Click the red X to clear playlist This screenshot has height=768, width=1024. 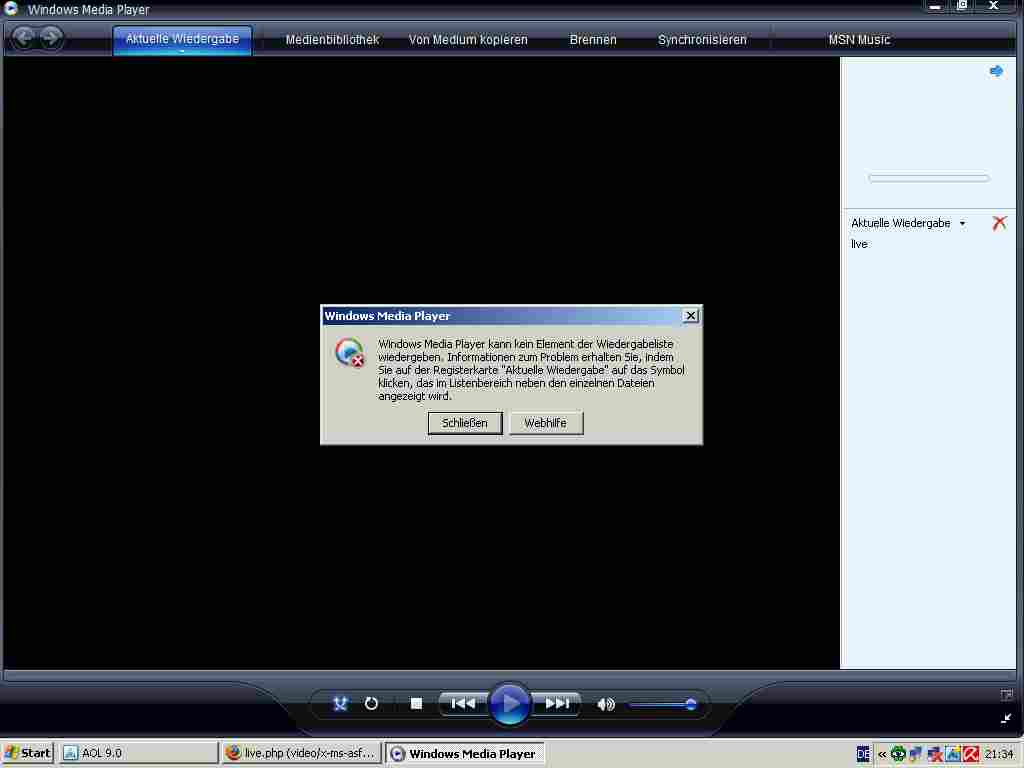coord(999,223)
